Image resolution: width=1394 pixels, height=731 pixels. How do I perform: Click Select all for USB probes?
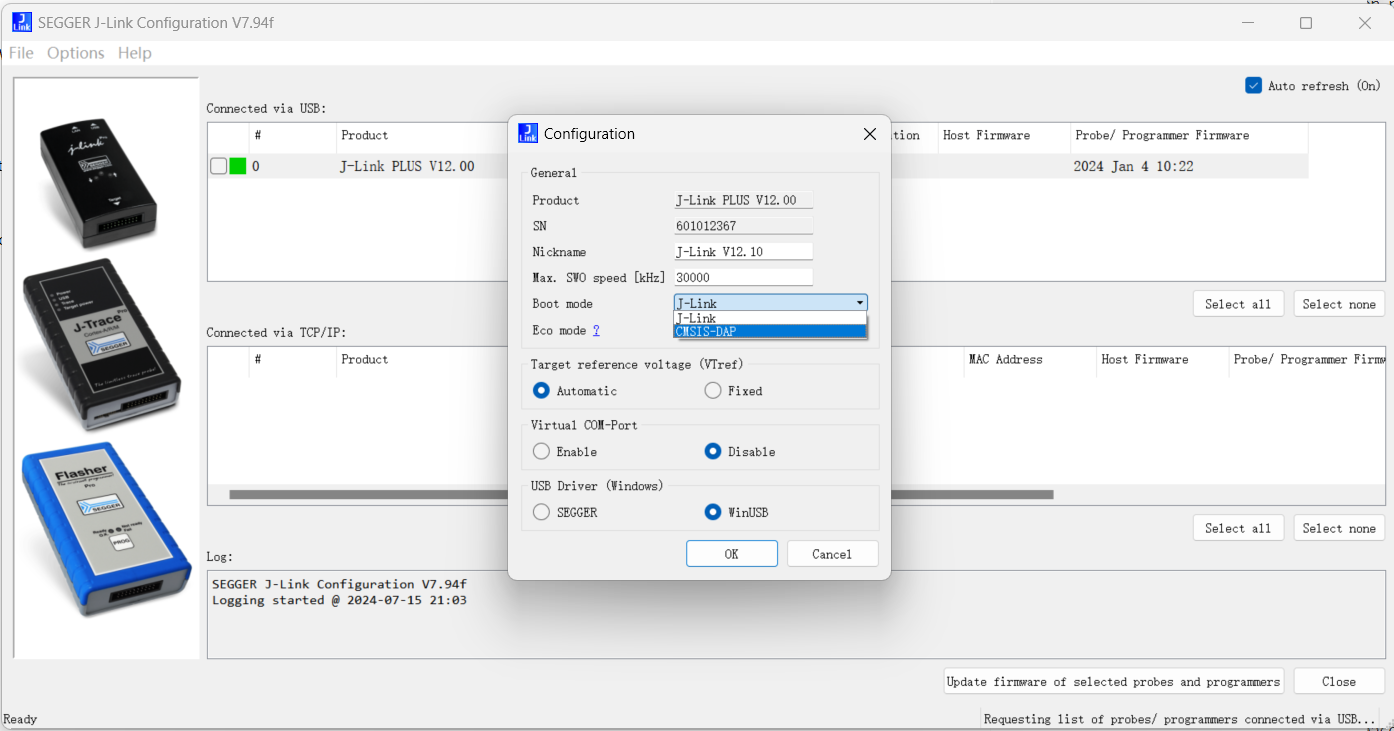[1238, 304]
